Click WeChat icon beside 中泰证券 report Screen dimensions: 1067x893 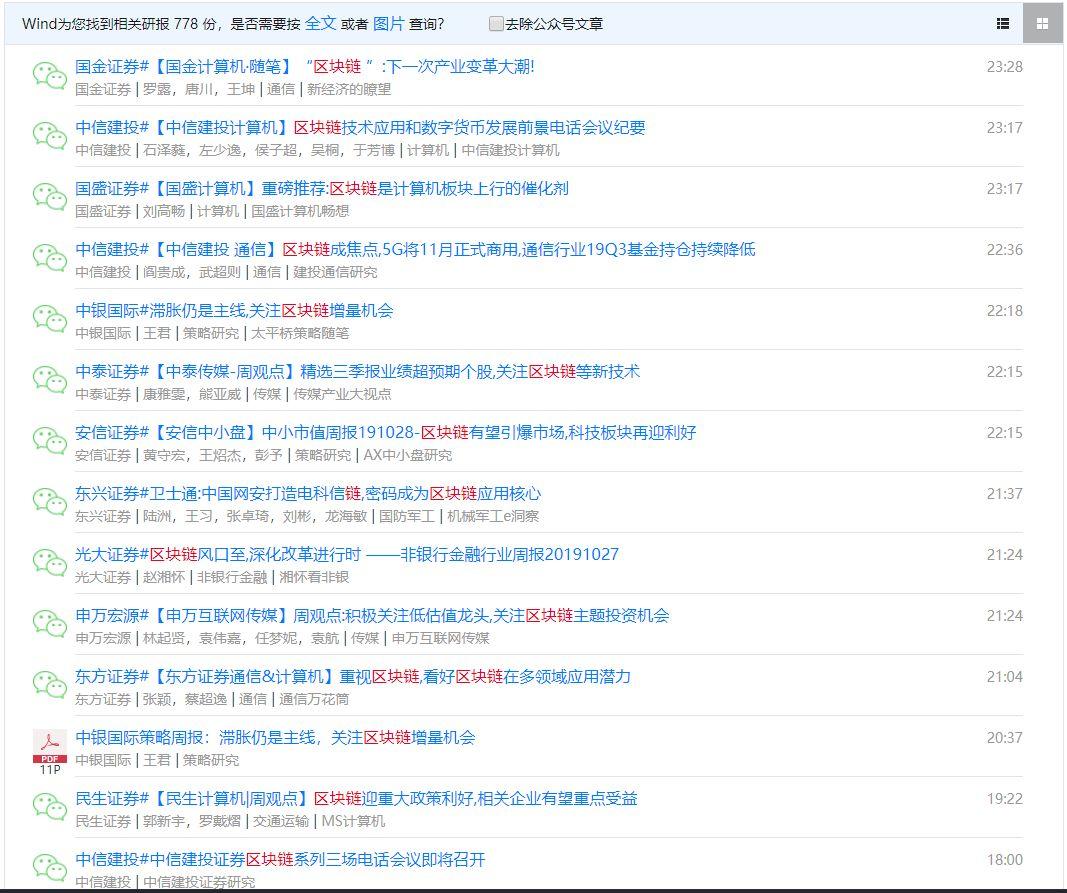tap(50, 380)
